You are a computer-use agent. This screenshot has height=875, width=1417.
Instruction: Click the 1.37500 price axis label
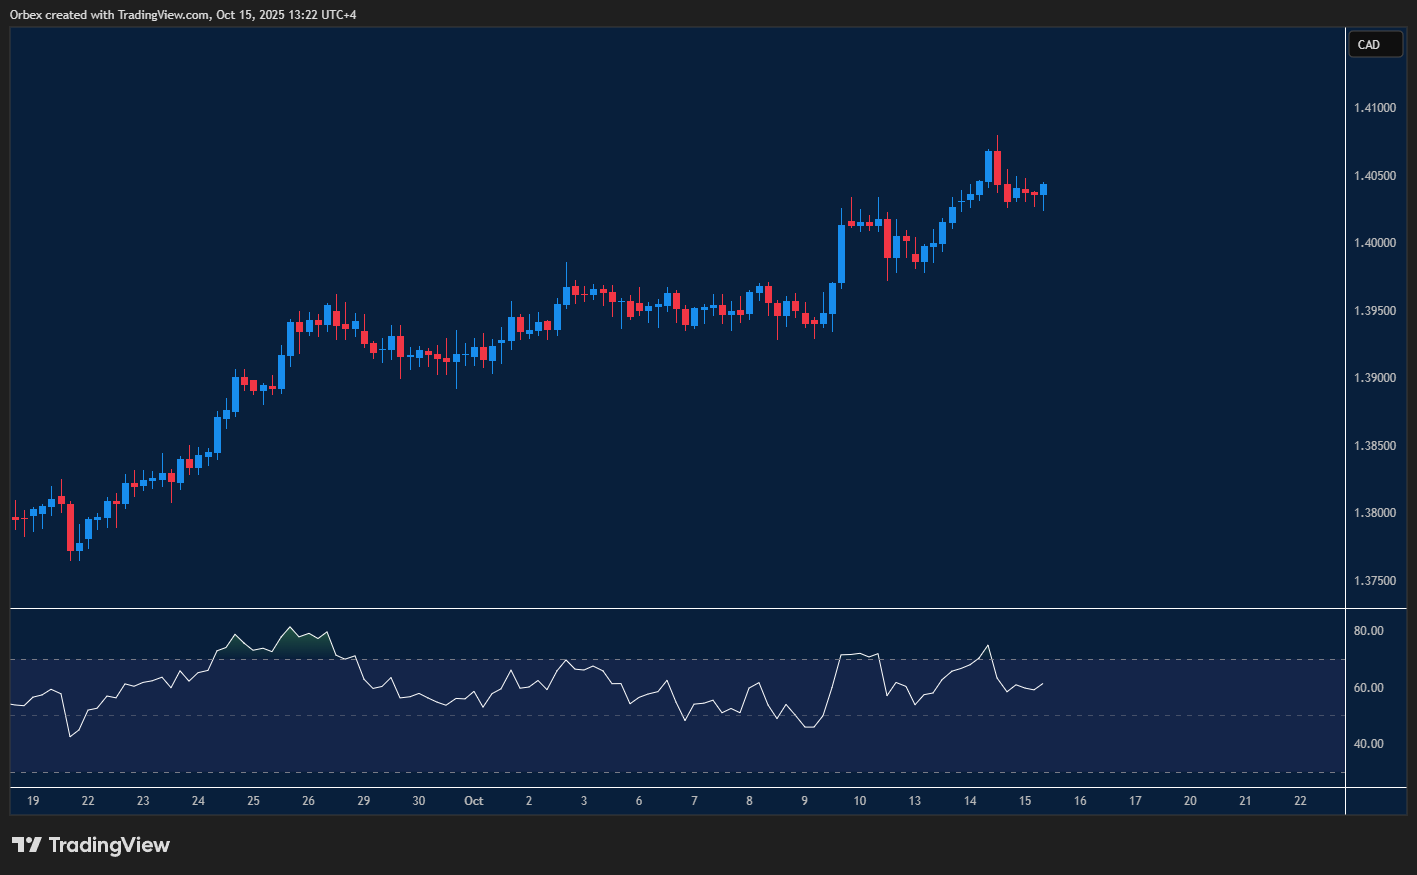click(x=1374, y=581)
